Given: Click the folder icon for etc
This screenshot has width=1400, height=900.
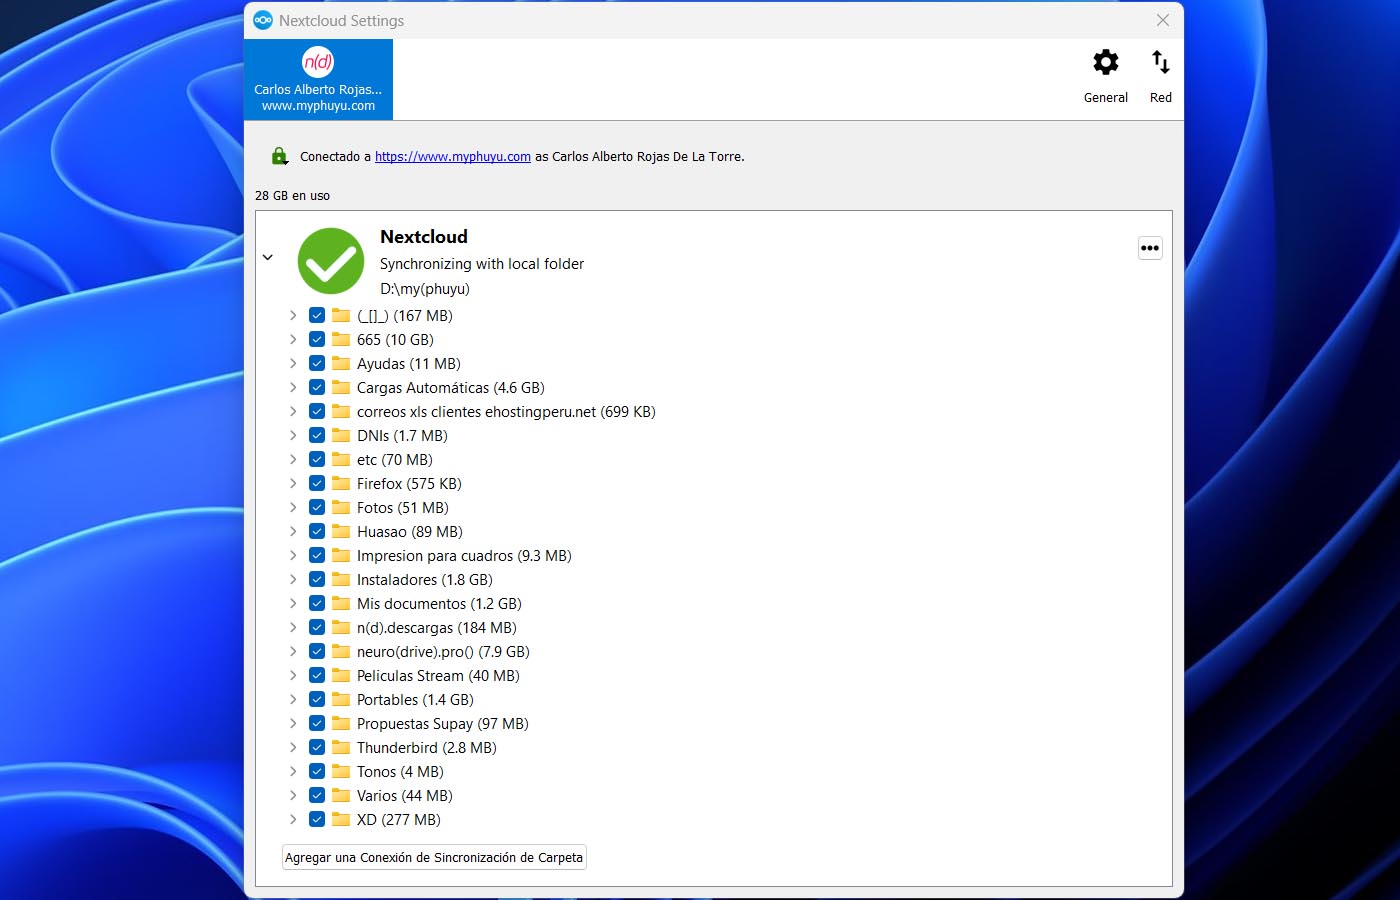Looking at the screenshot, I should (341, 459).
